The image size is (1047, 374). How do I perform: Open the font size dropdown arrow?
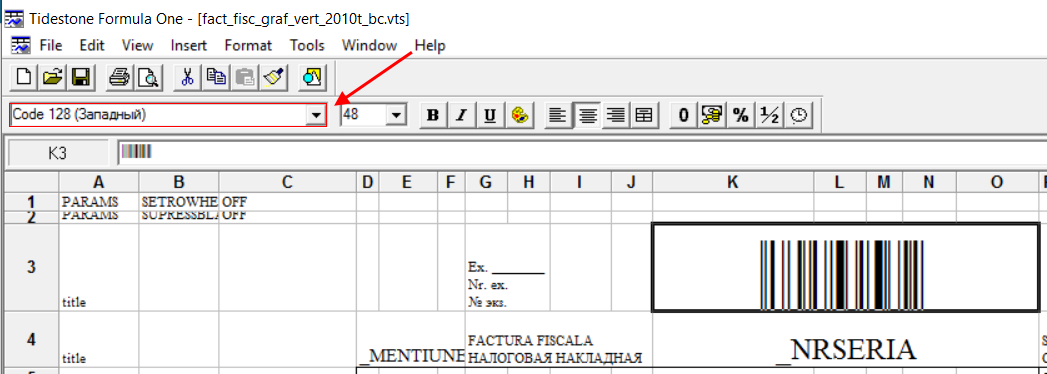397,116
